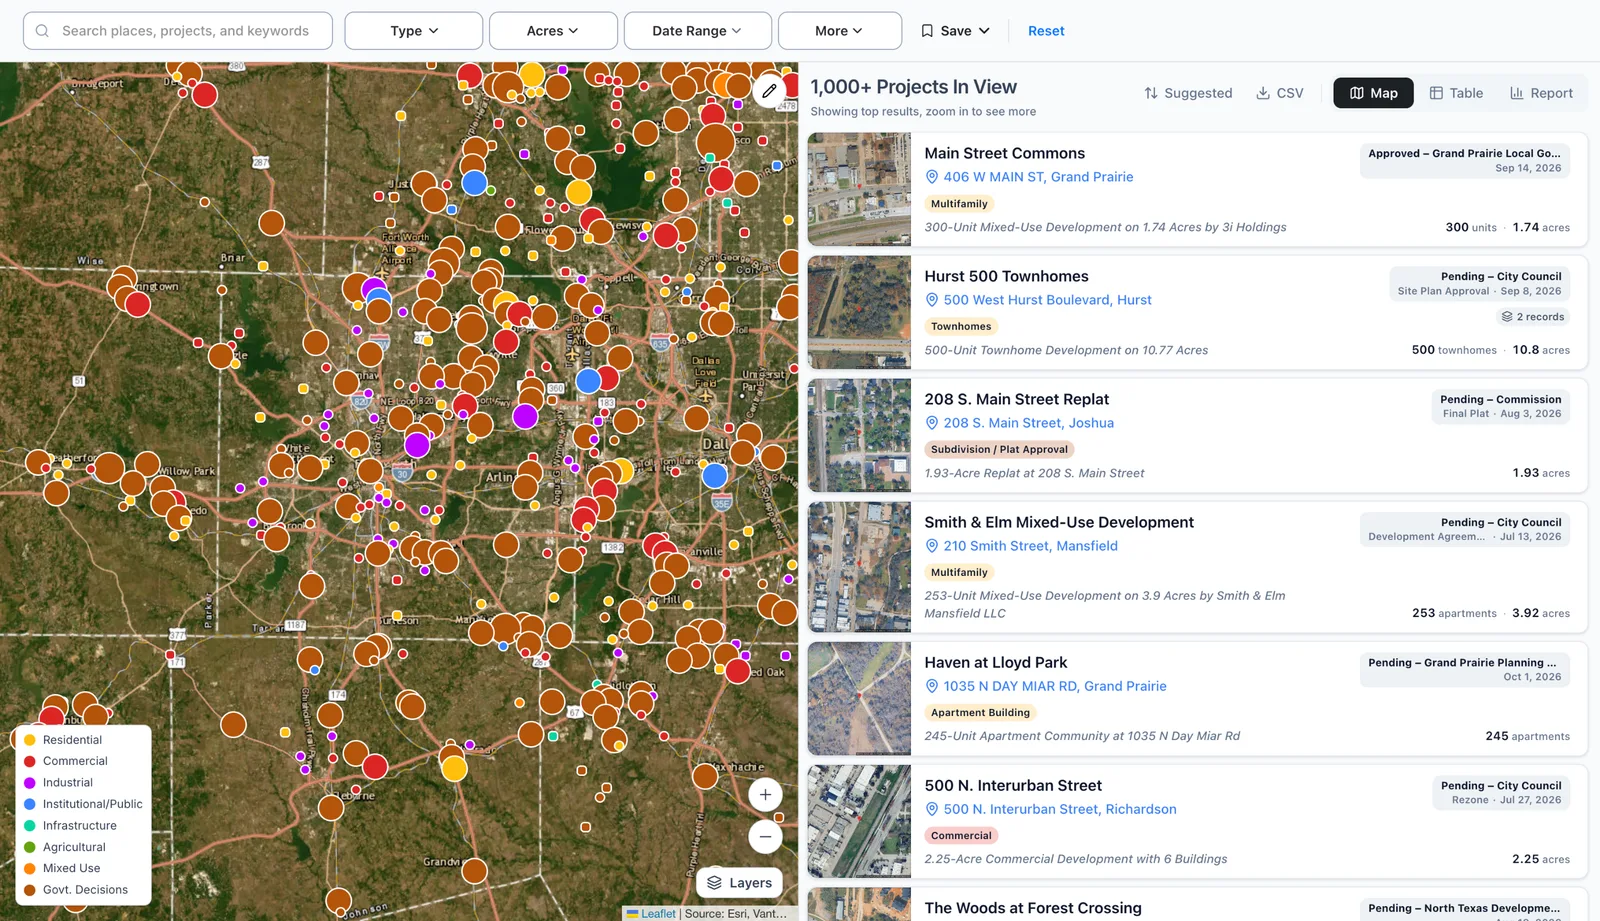Click the Residential yellow legend swatch

pyautogui.click(x=30, y=740)
